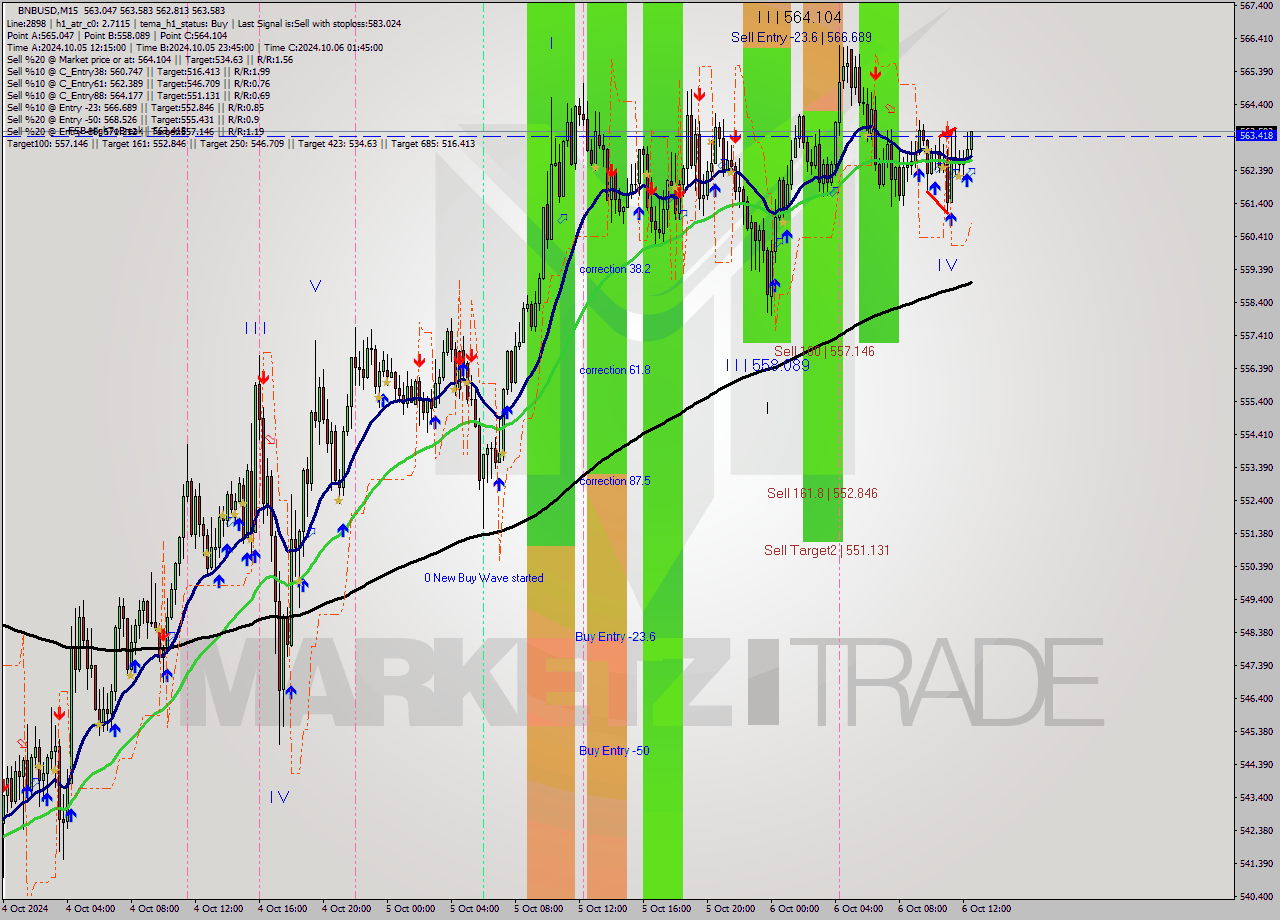
Task: Click the 559.390 price axis value
Action: (x=1256, y=270)
